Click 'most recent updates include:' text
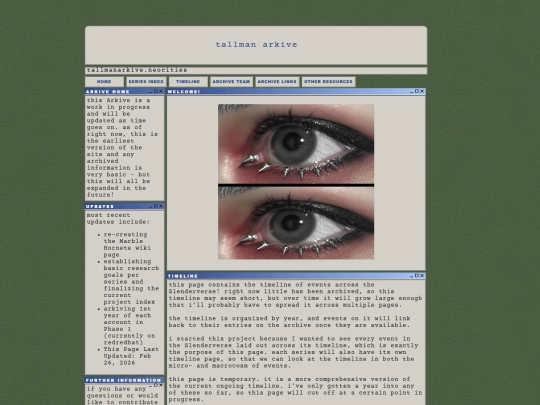Image resolution: width=540 pixels, height=405 pixels. 118,218
